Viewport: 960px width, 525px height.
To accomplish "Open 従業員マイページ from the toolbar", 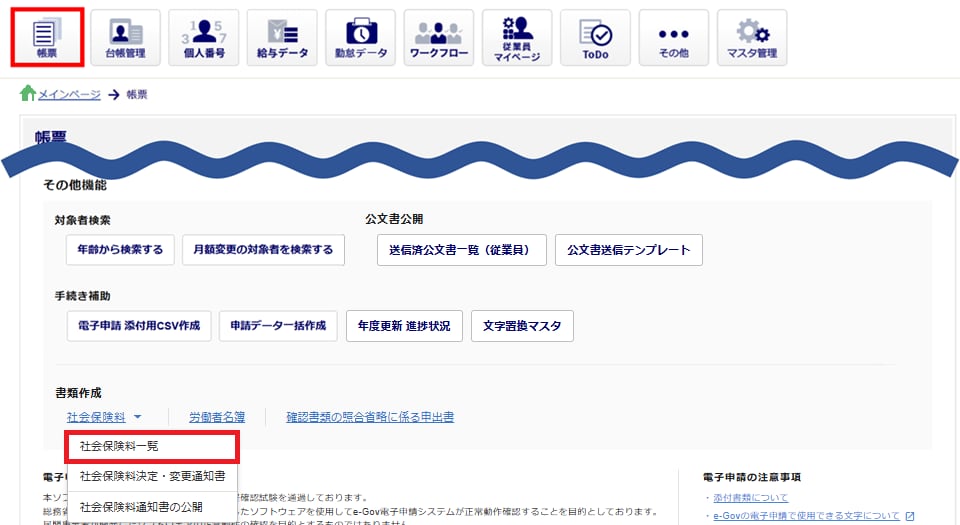I will [516, 38].
